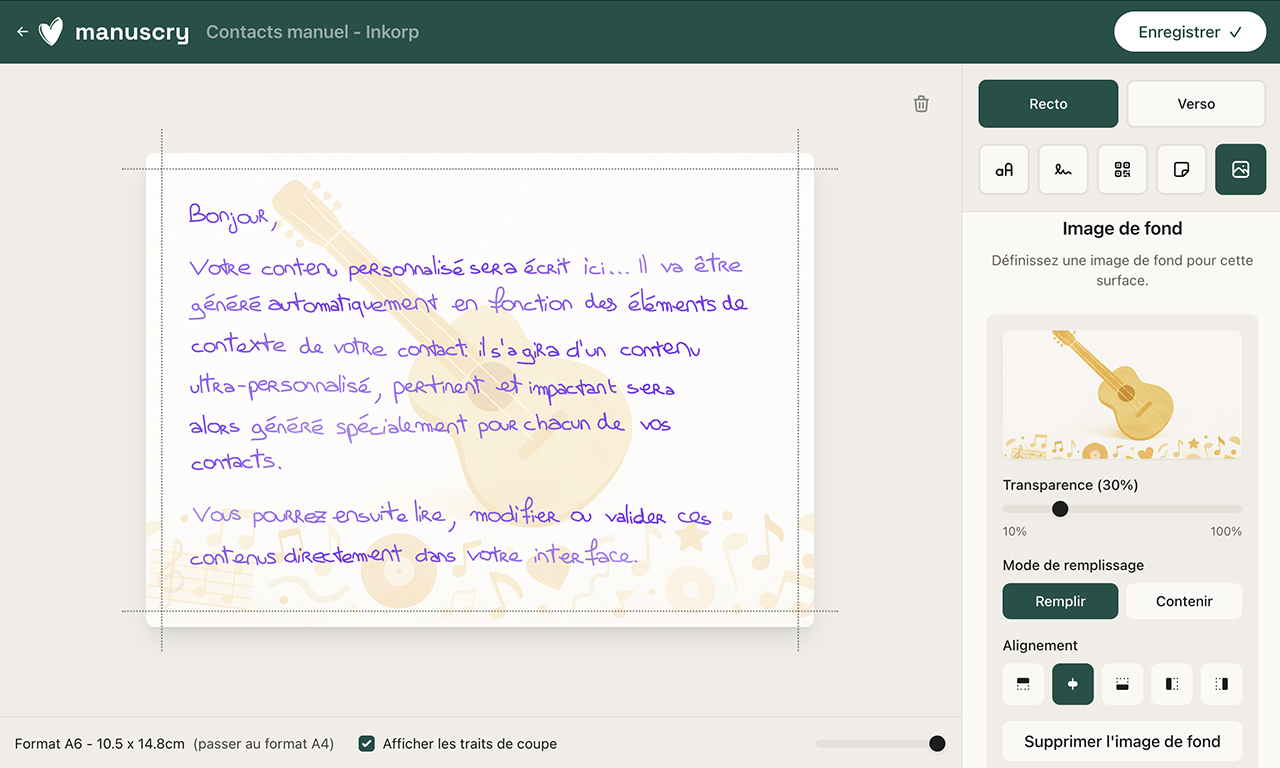Choose the sticker note tool
The height and width of the screenshot is (768, 1280).
[1181, 170]
